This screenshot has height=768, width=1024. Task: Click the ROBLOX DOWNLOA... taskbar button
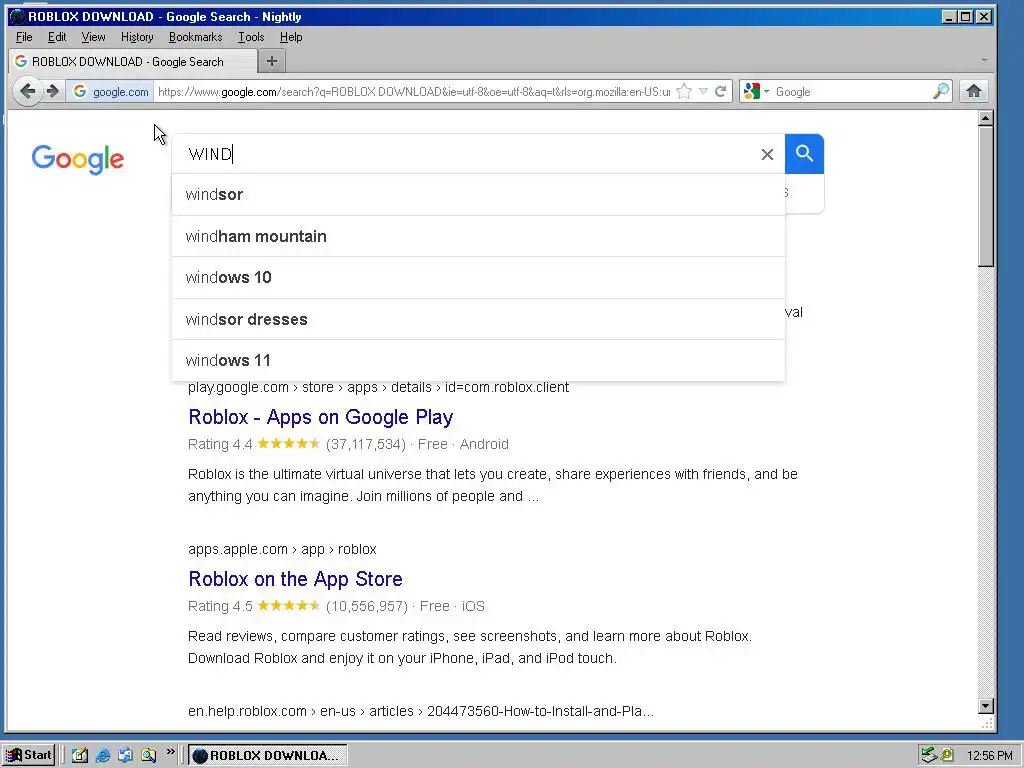[268, 756]
